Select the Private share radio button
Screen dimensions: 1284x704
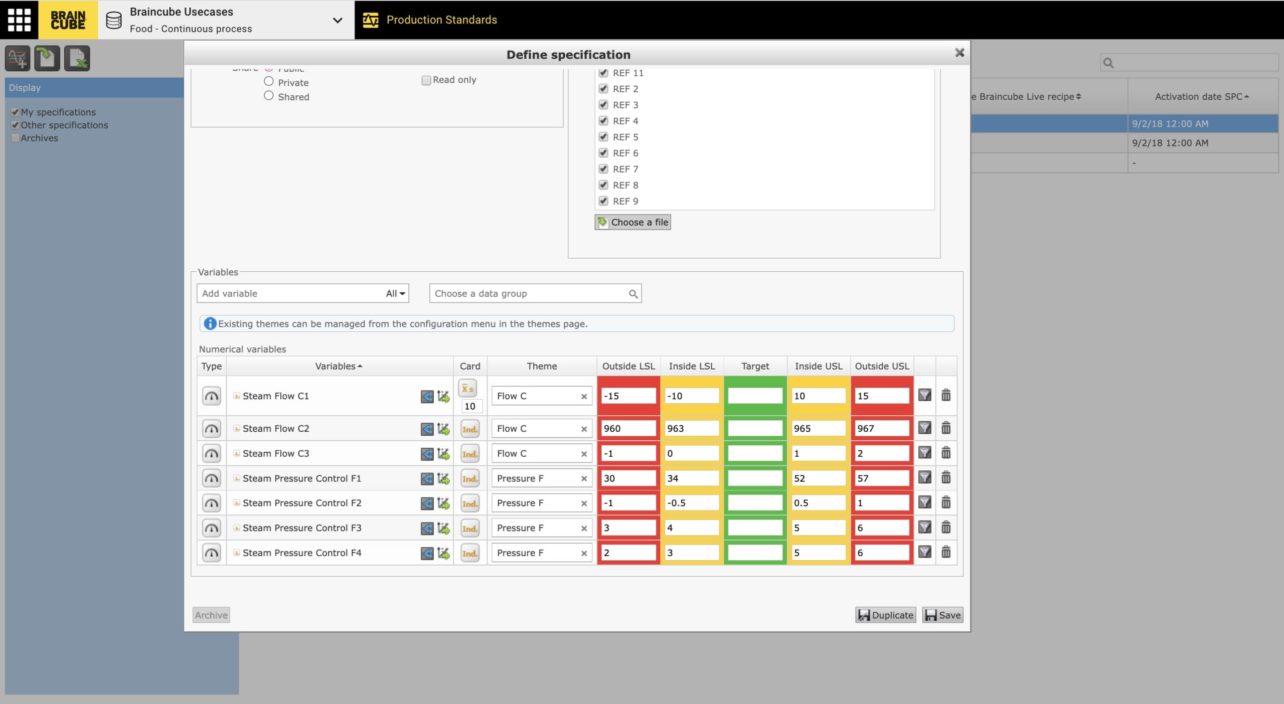[x=269, y=82]
